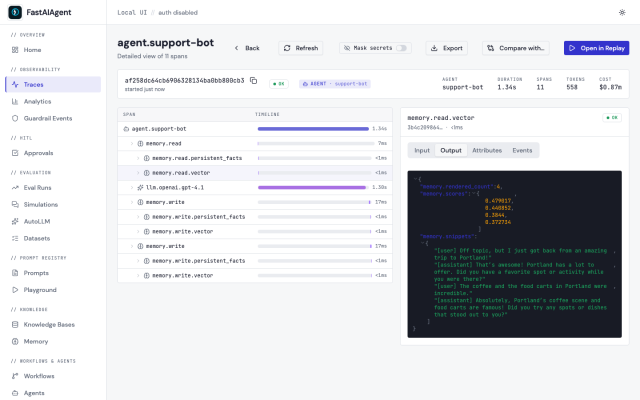Copy the trace ID with the copy icon
The height and width of the screenshot is (400, 640).
tap(253, 80)
